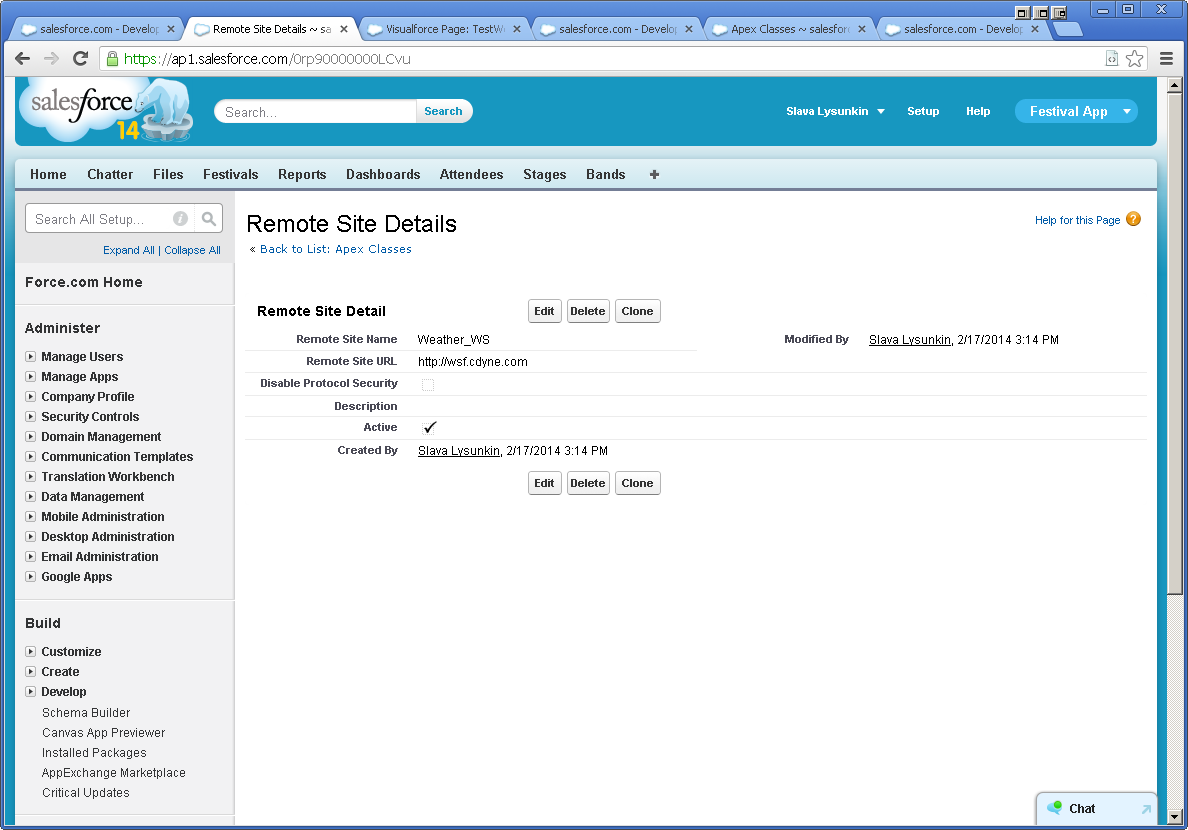Add a tab with the plus icon

(x=654, y=174)
